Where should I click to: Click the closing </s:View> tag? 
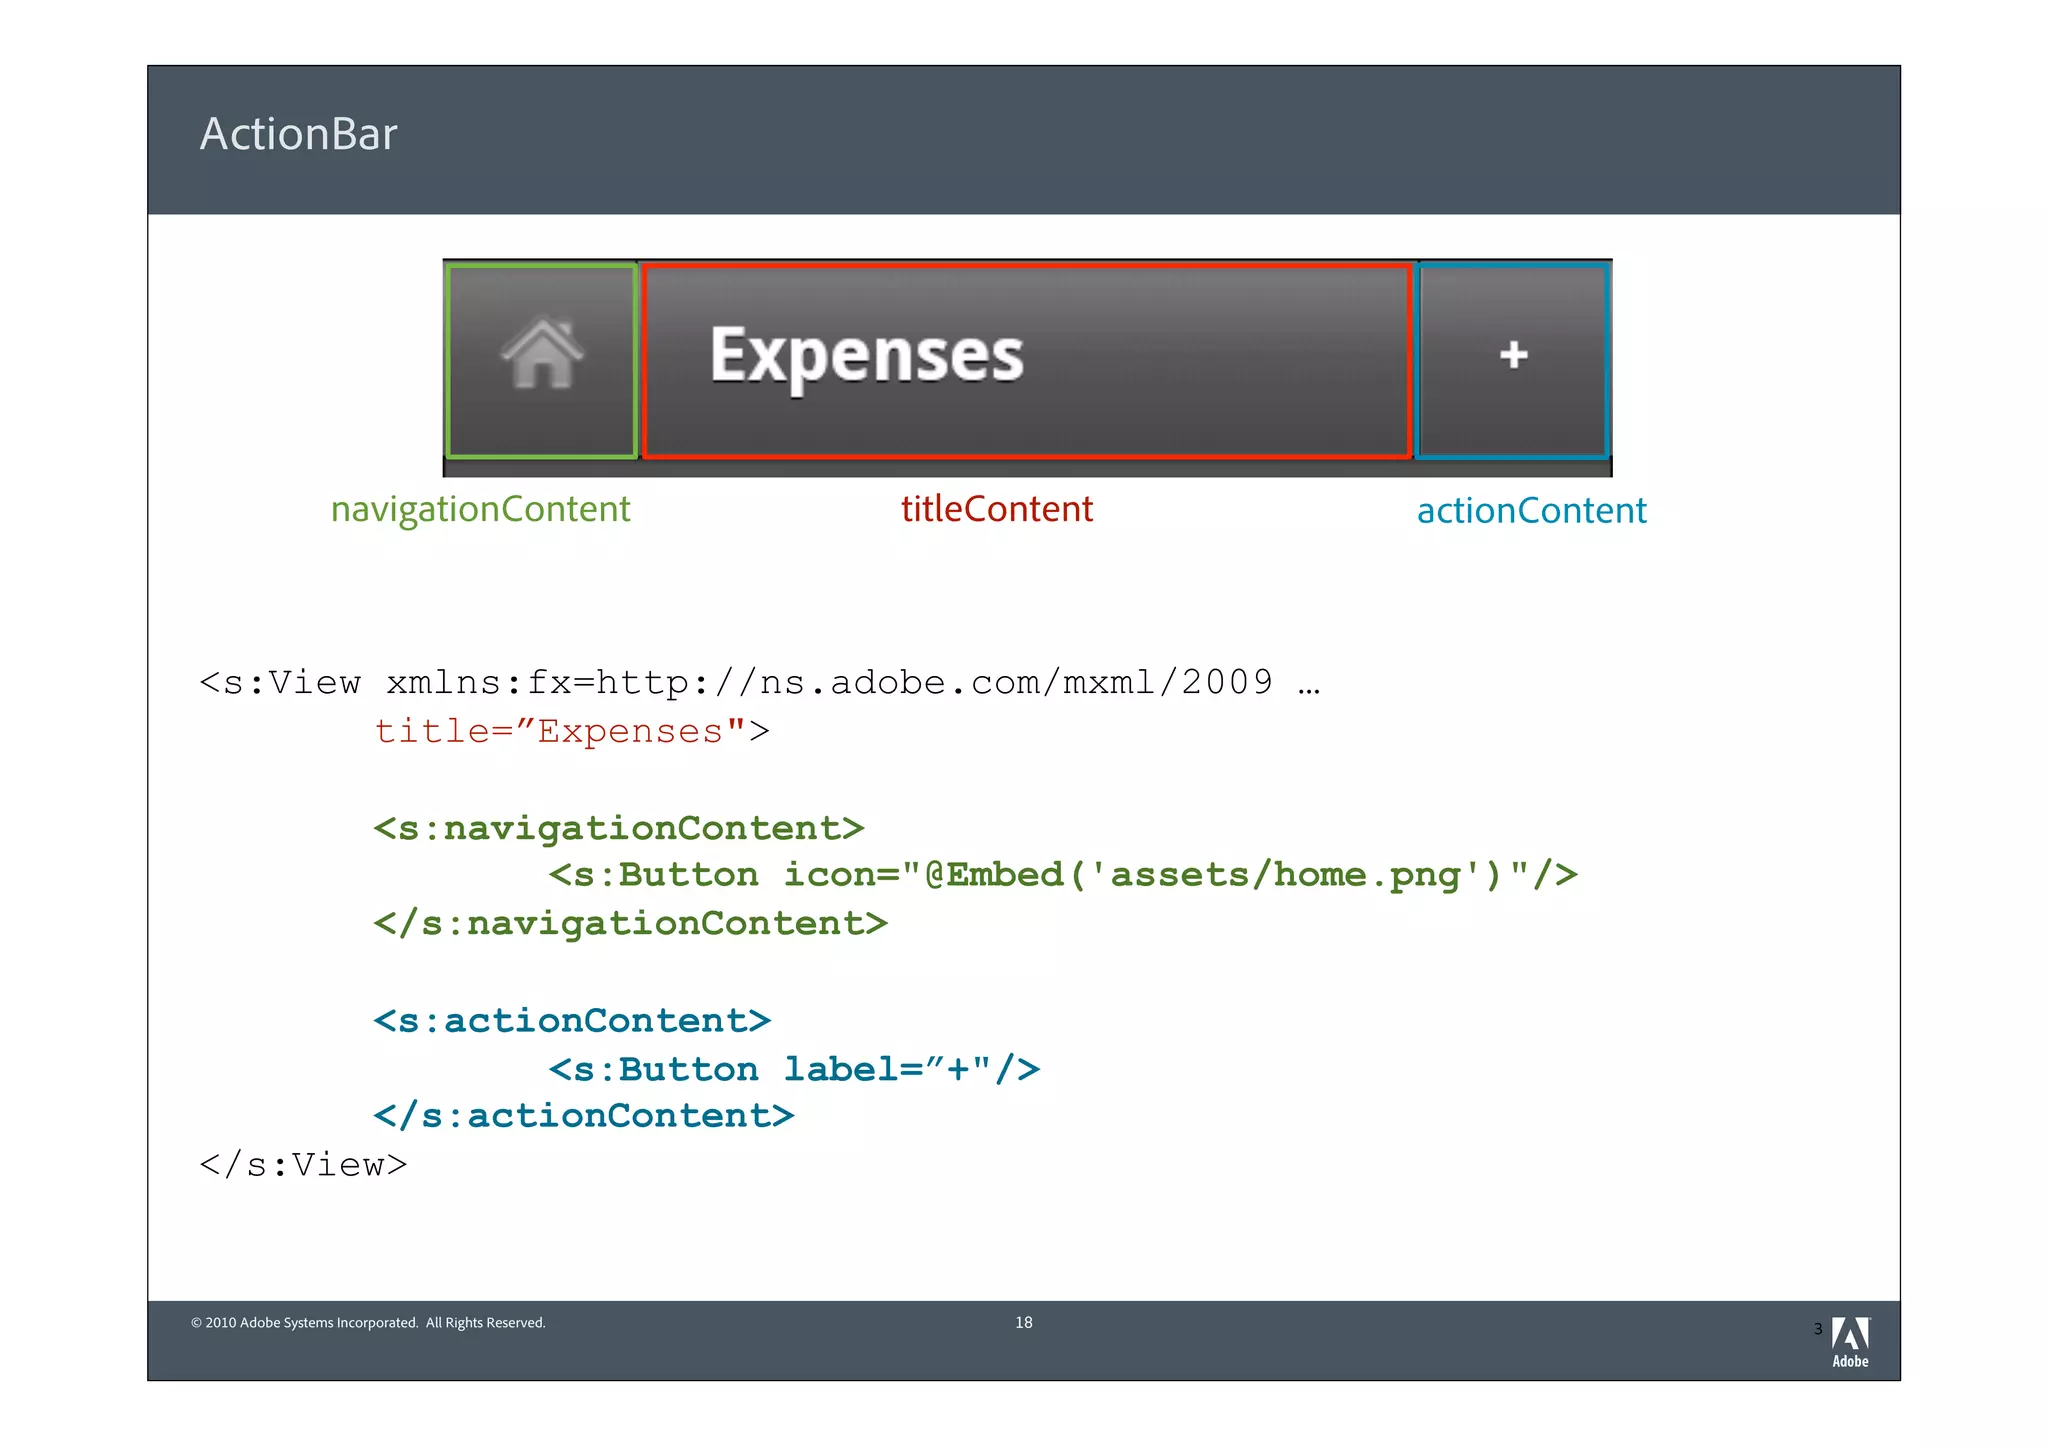click(303, 1165)
